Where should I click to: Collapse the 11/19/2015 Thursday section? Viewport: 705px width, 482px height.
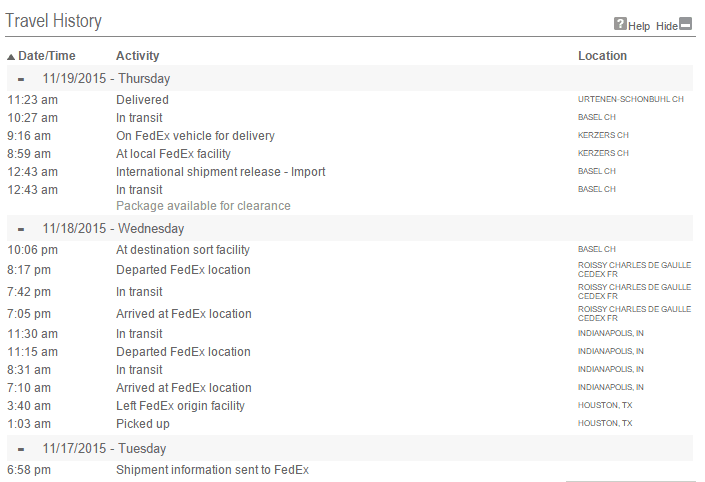point(21,80)
